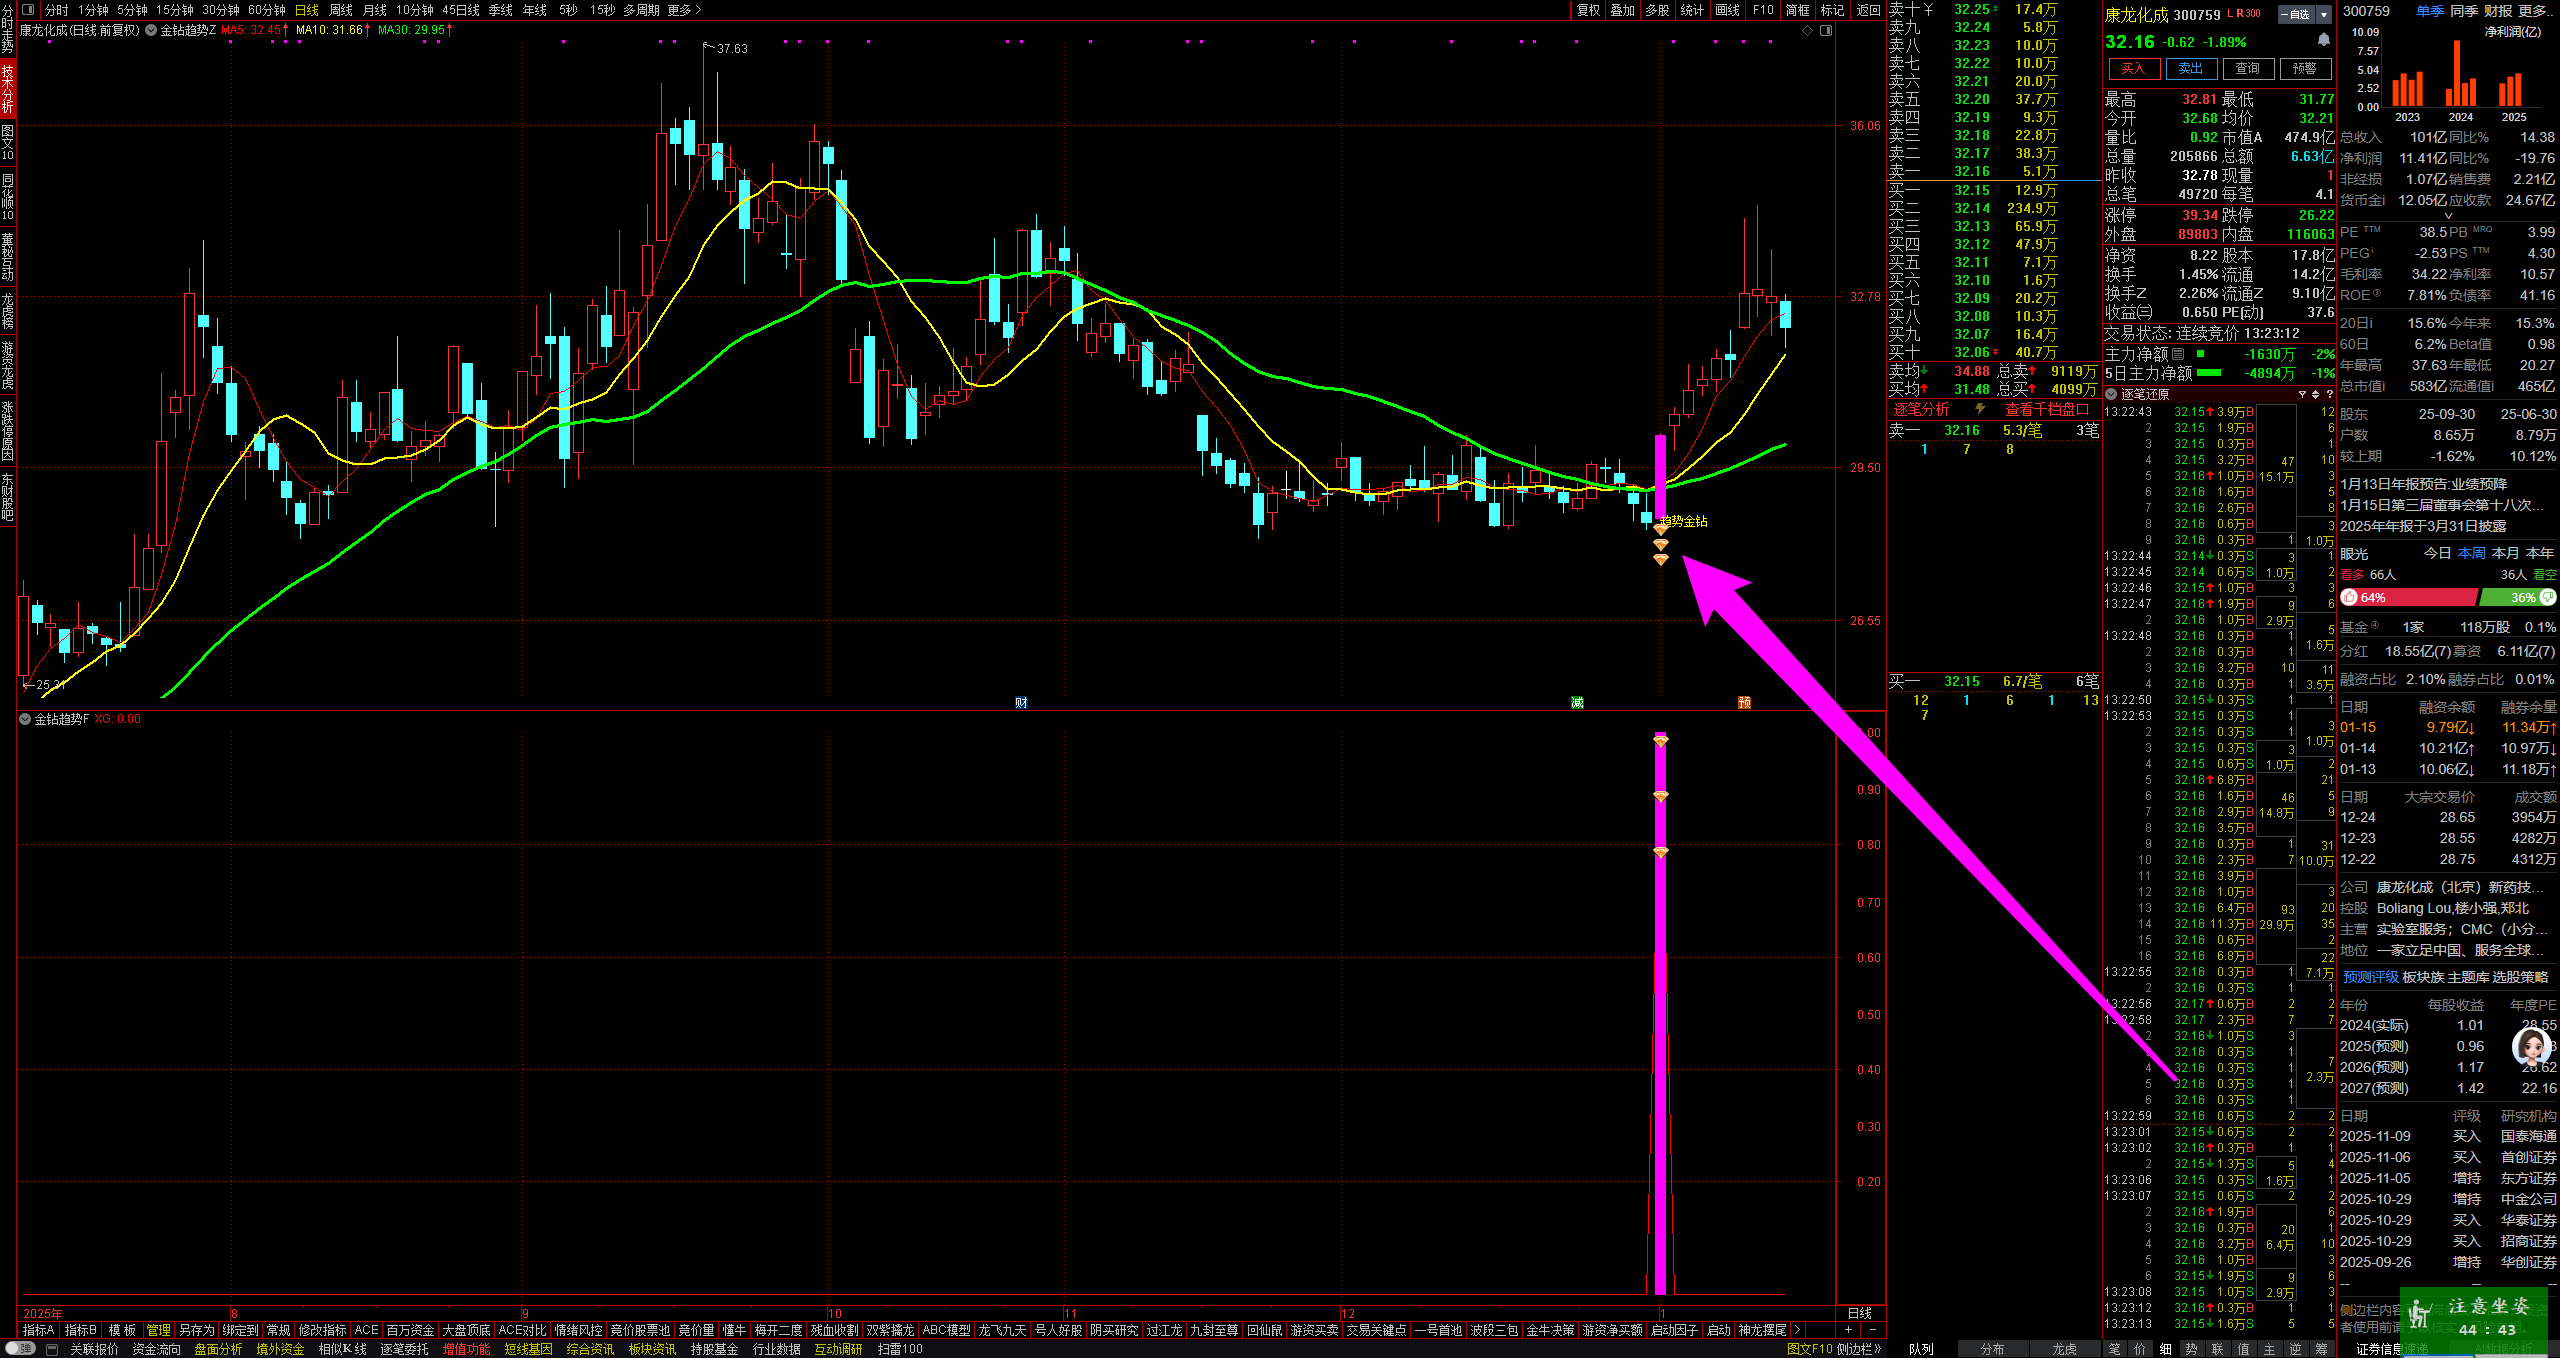Switch to the 周线 weekly period tab
2560x1358 pixels.
(341, 10)
